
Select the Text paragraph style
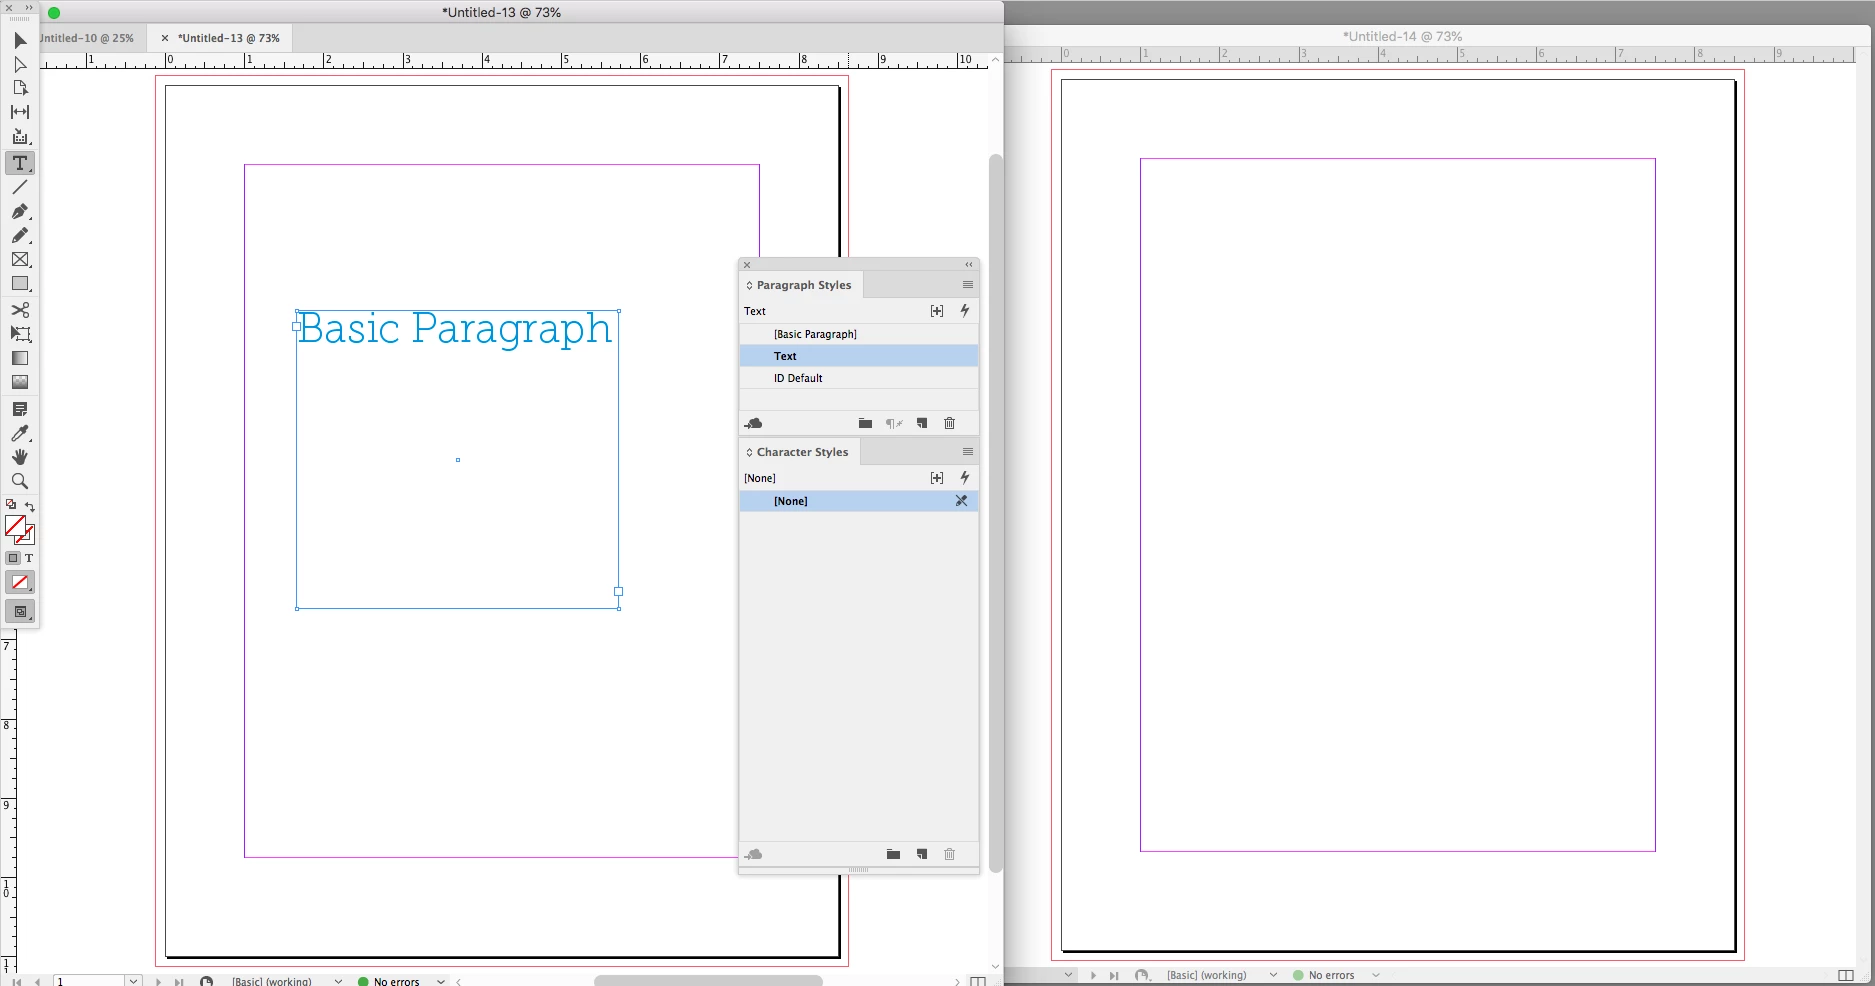pyautogui.click(x=859, y=356)
